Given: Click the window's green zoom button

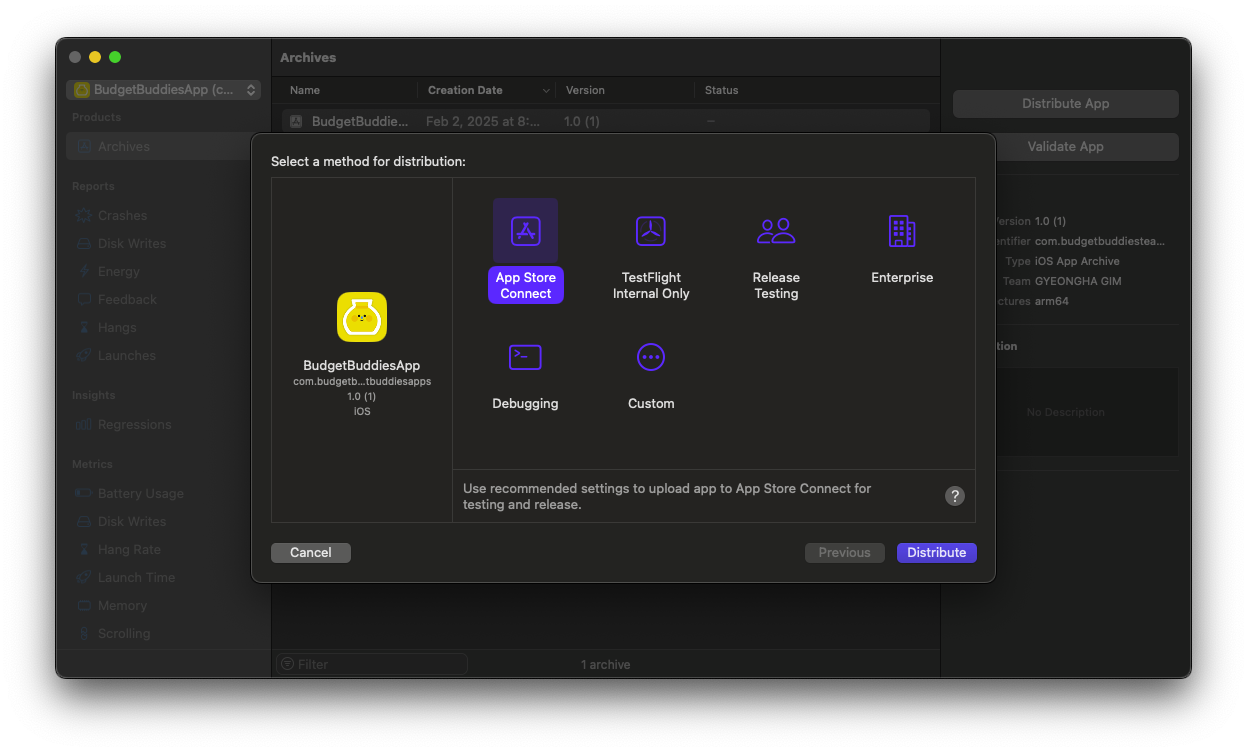Looking at the screenshot, I should click(115, 58).
